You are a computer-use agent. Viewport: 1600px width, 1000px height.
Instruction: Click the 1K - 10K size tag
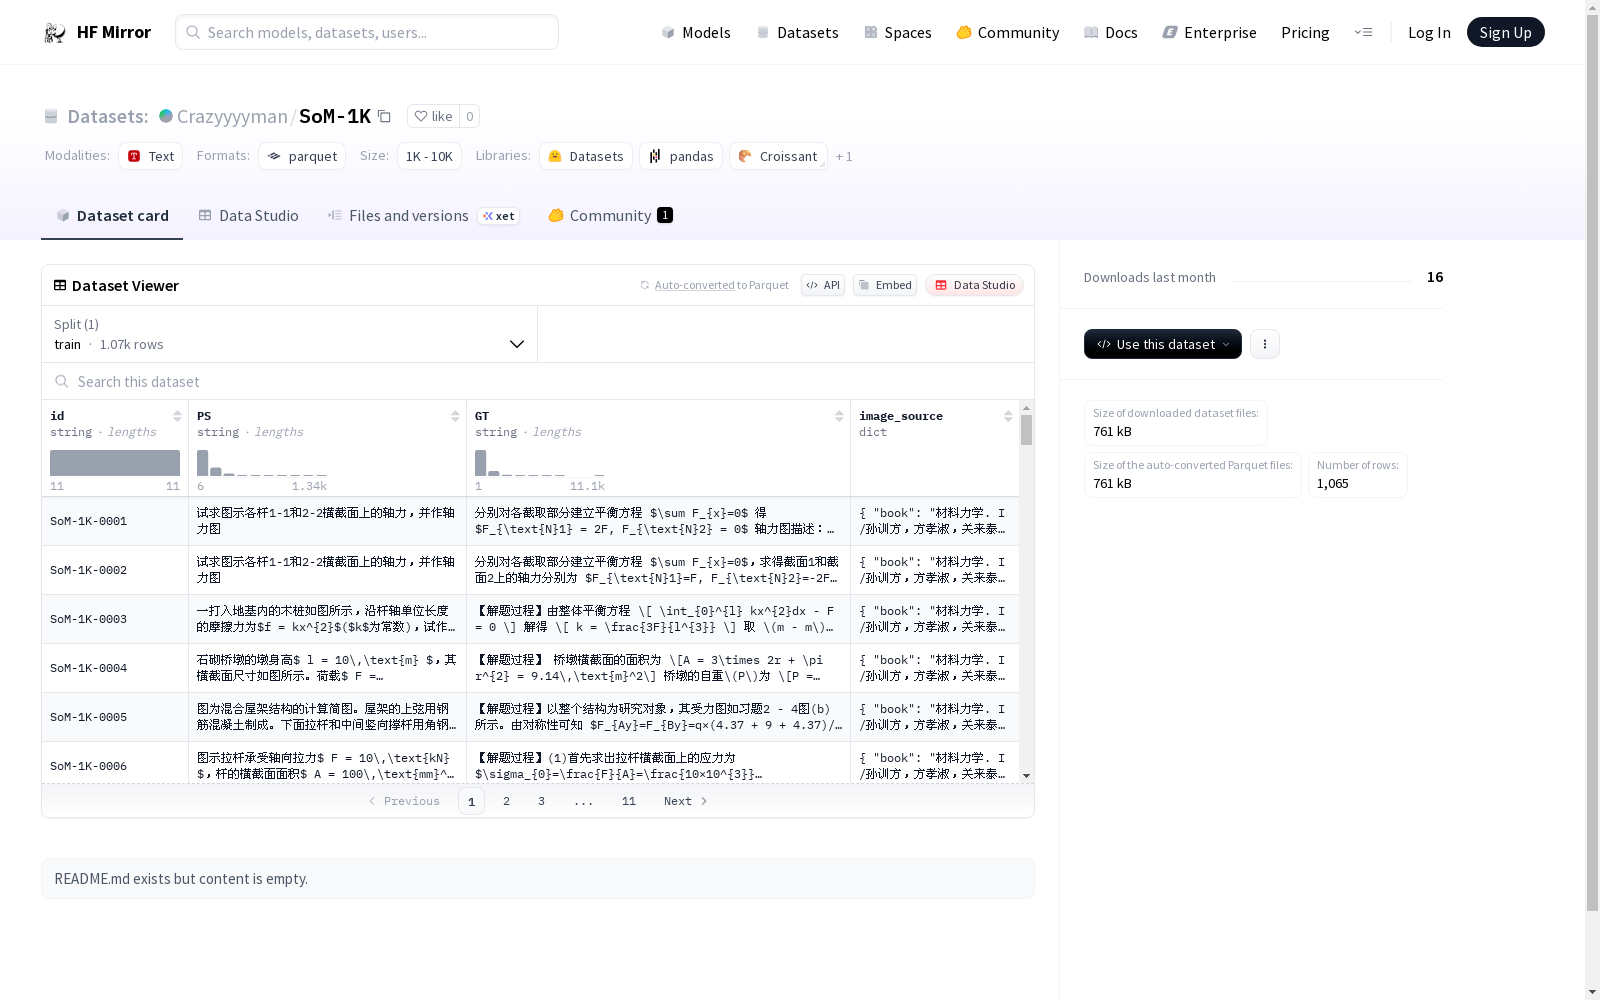[429, 156]
